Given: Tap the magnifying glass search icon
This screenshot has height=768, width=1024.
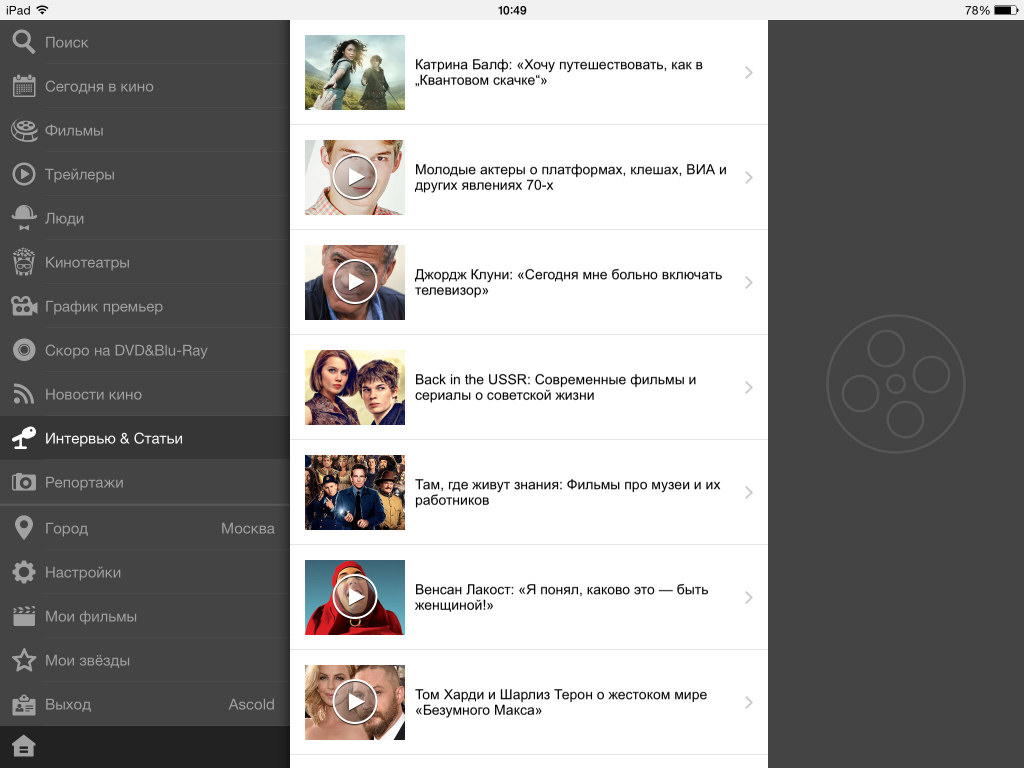Looking at the screenshot, I should [x=24, y=42].
